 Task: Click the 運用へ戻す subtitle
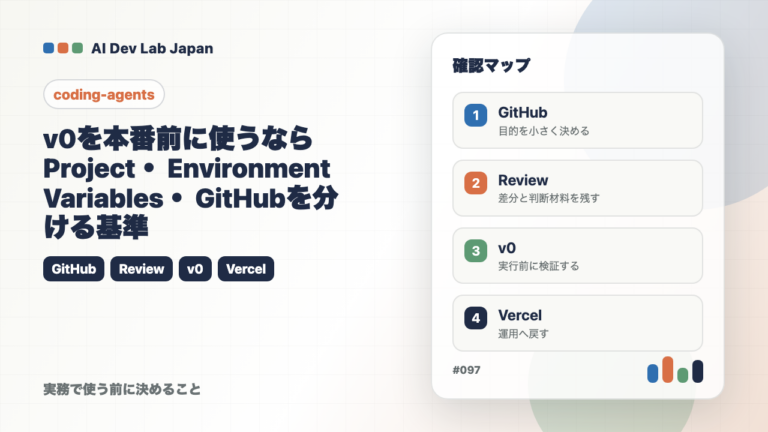[523, 334]
